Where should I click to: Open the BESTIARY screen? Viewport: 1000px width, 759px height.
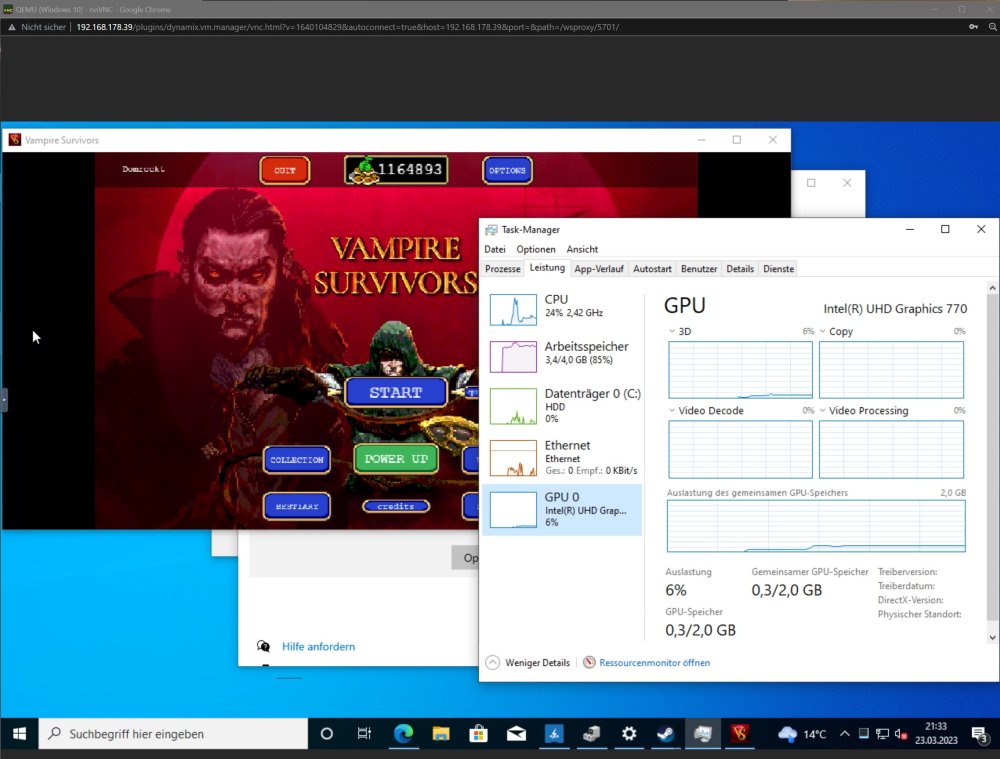coord(297,506)
